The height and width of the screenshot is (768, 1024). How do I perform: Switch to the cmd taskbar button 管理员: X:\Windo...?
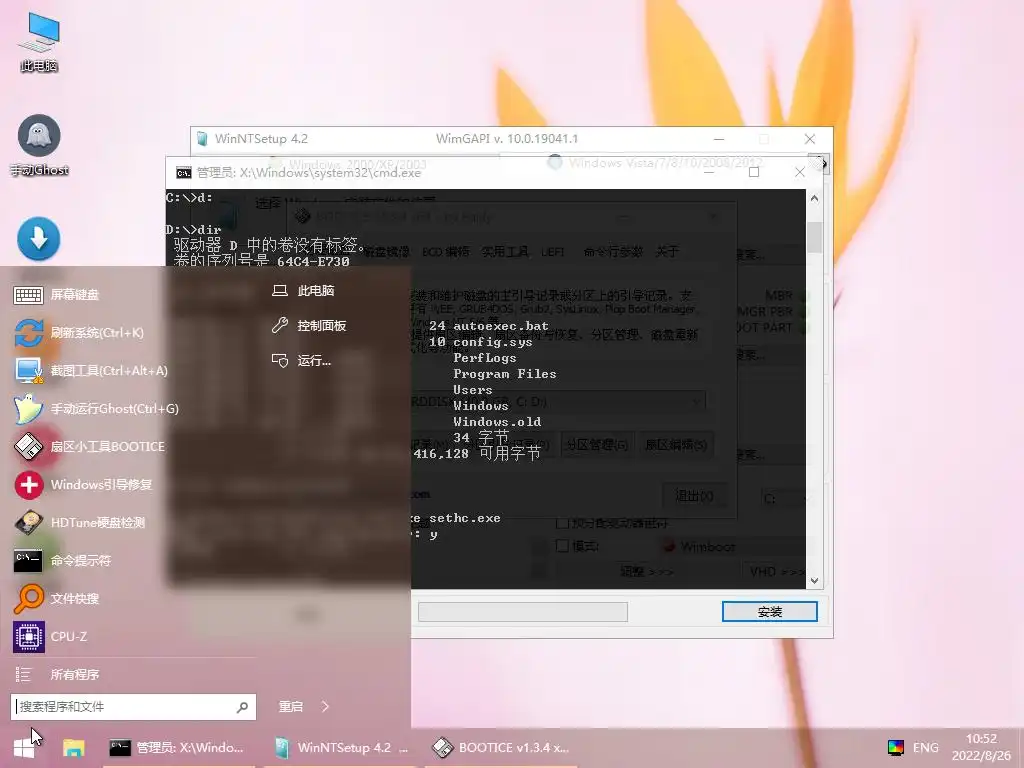(178, 748)
